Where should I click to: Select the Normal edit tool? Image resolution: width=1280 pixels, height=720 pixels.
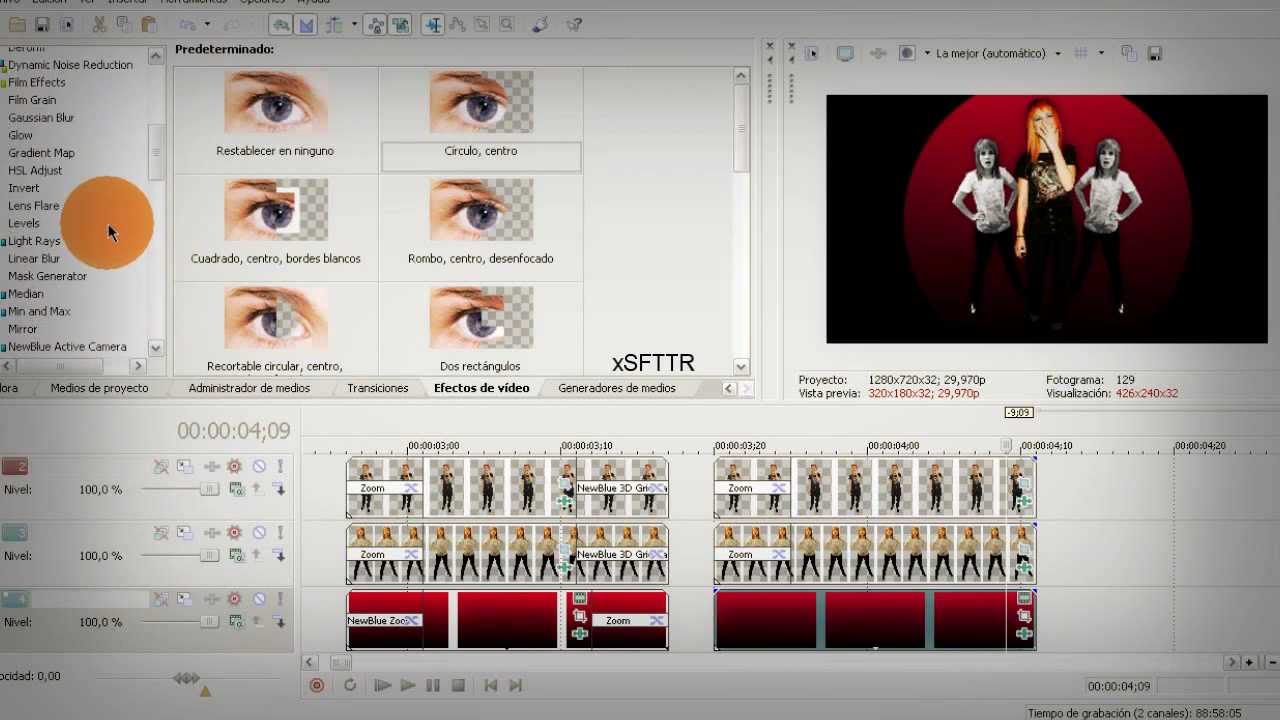point(433,24)
